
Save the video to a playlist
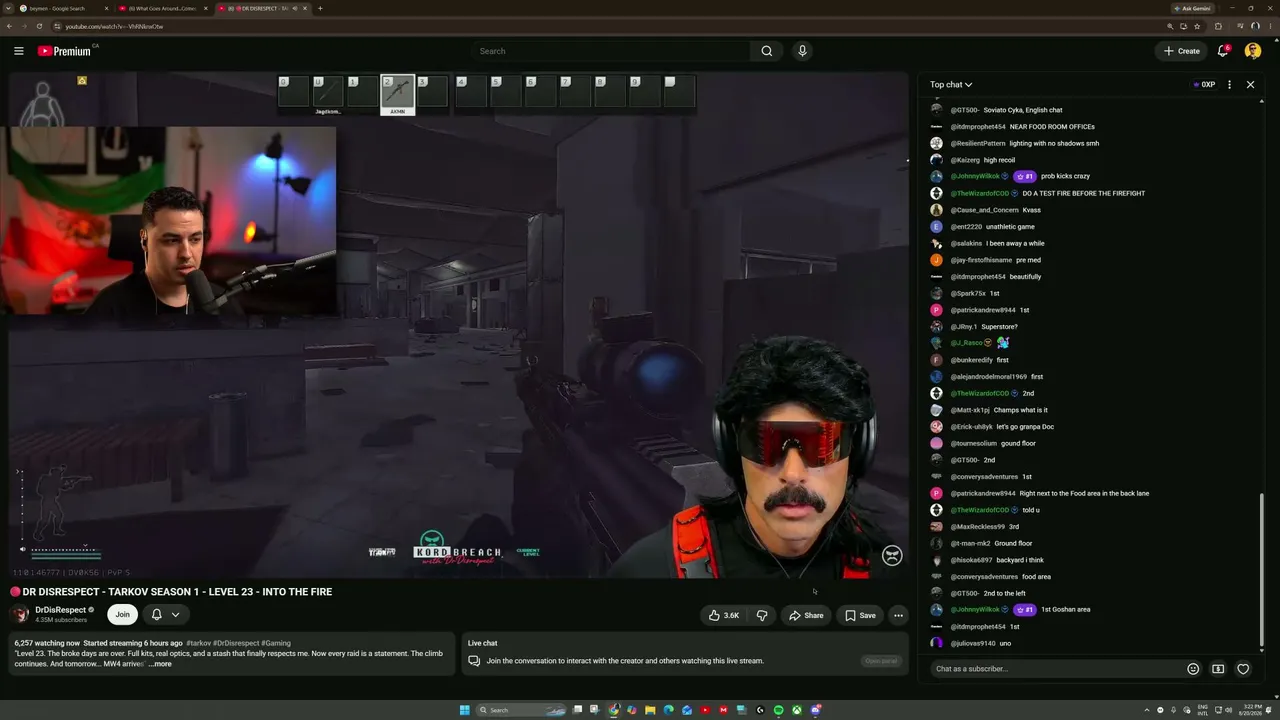[x=860, y=615]
